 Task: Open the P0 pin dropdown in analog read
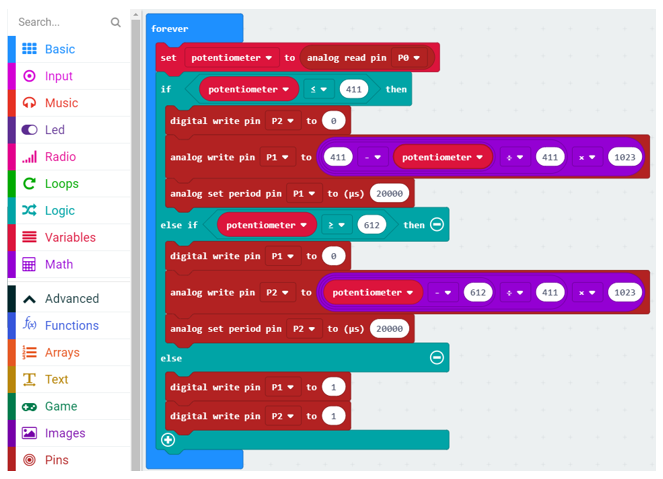coord(408,58)
